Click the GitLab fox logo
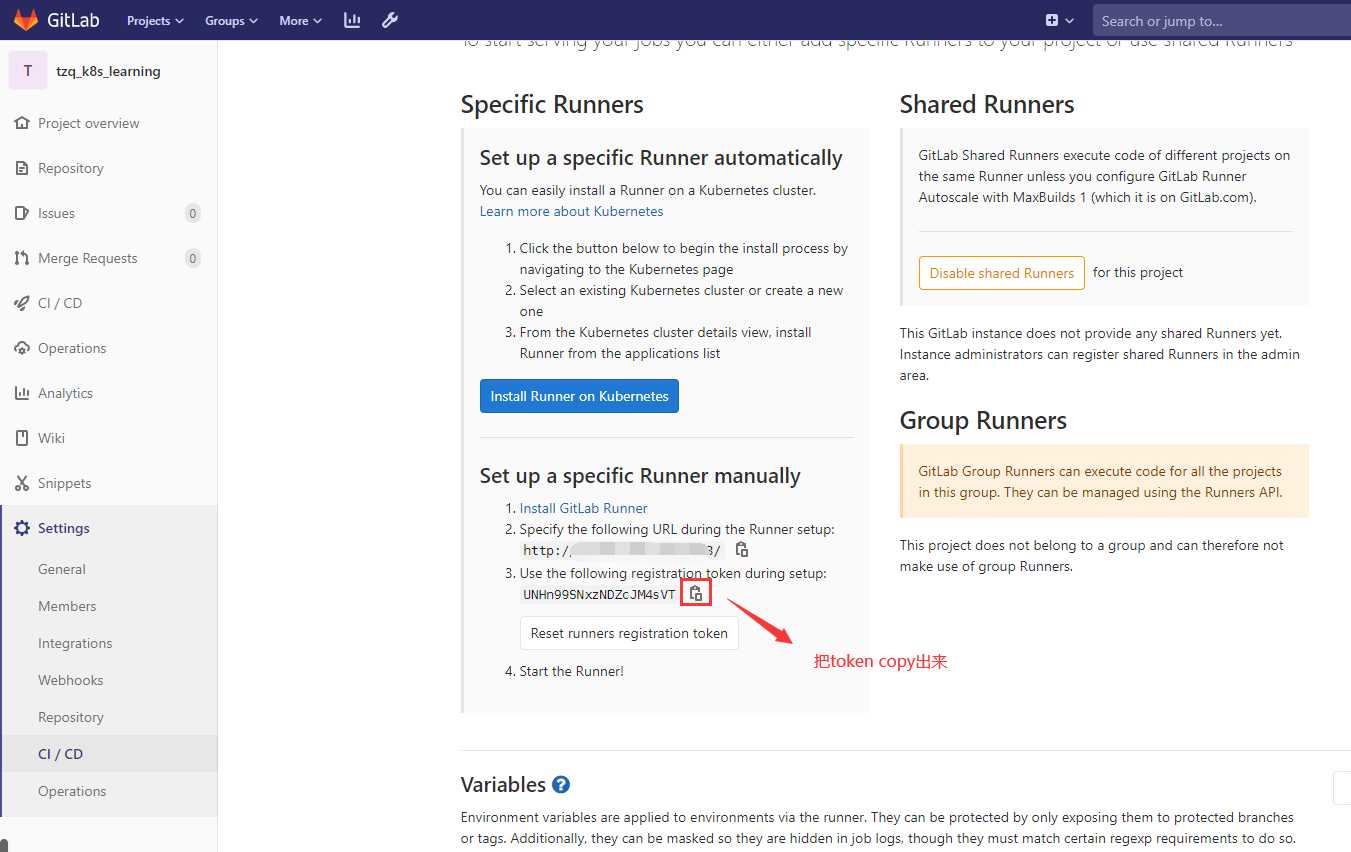Screen dimensions: 1351x852 [25, 20]
